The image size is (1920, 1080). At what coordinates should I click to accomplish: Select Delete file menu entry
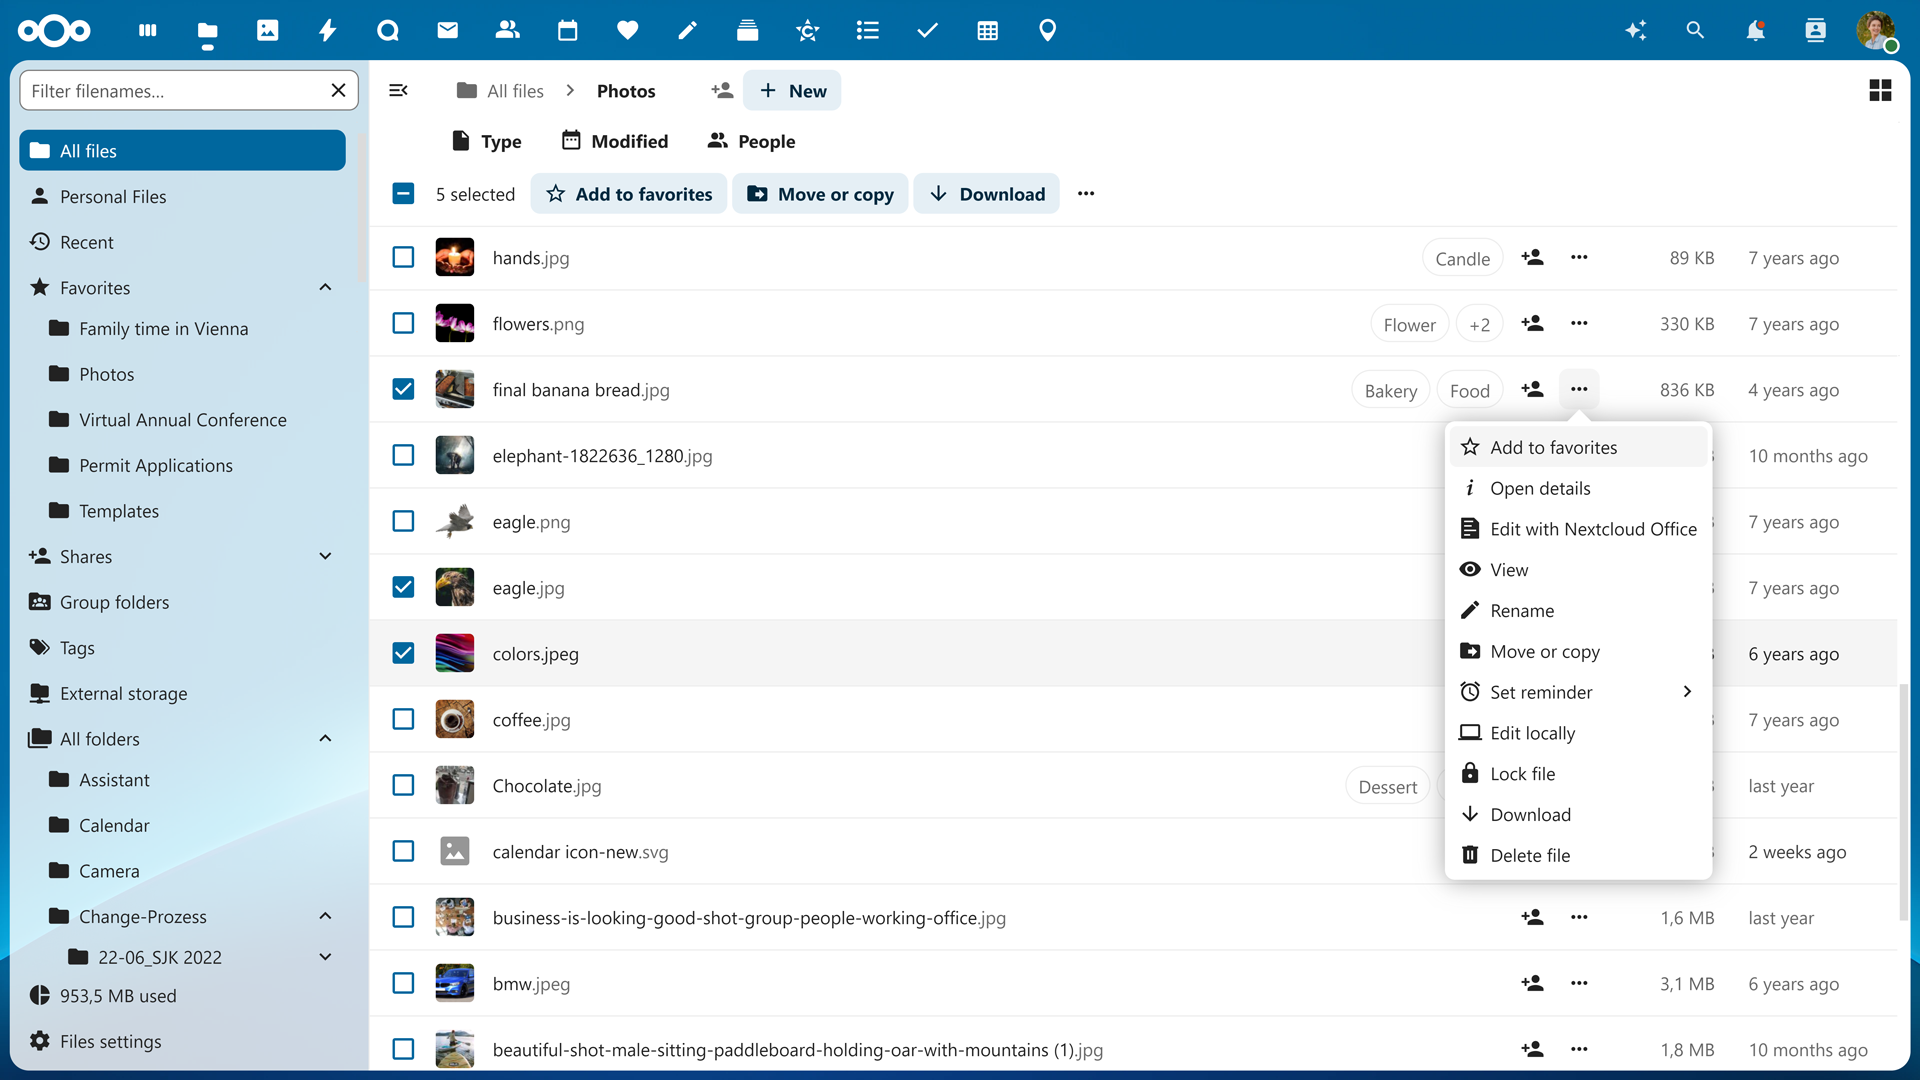(x=1529, y=855)
